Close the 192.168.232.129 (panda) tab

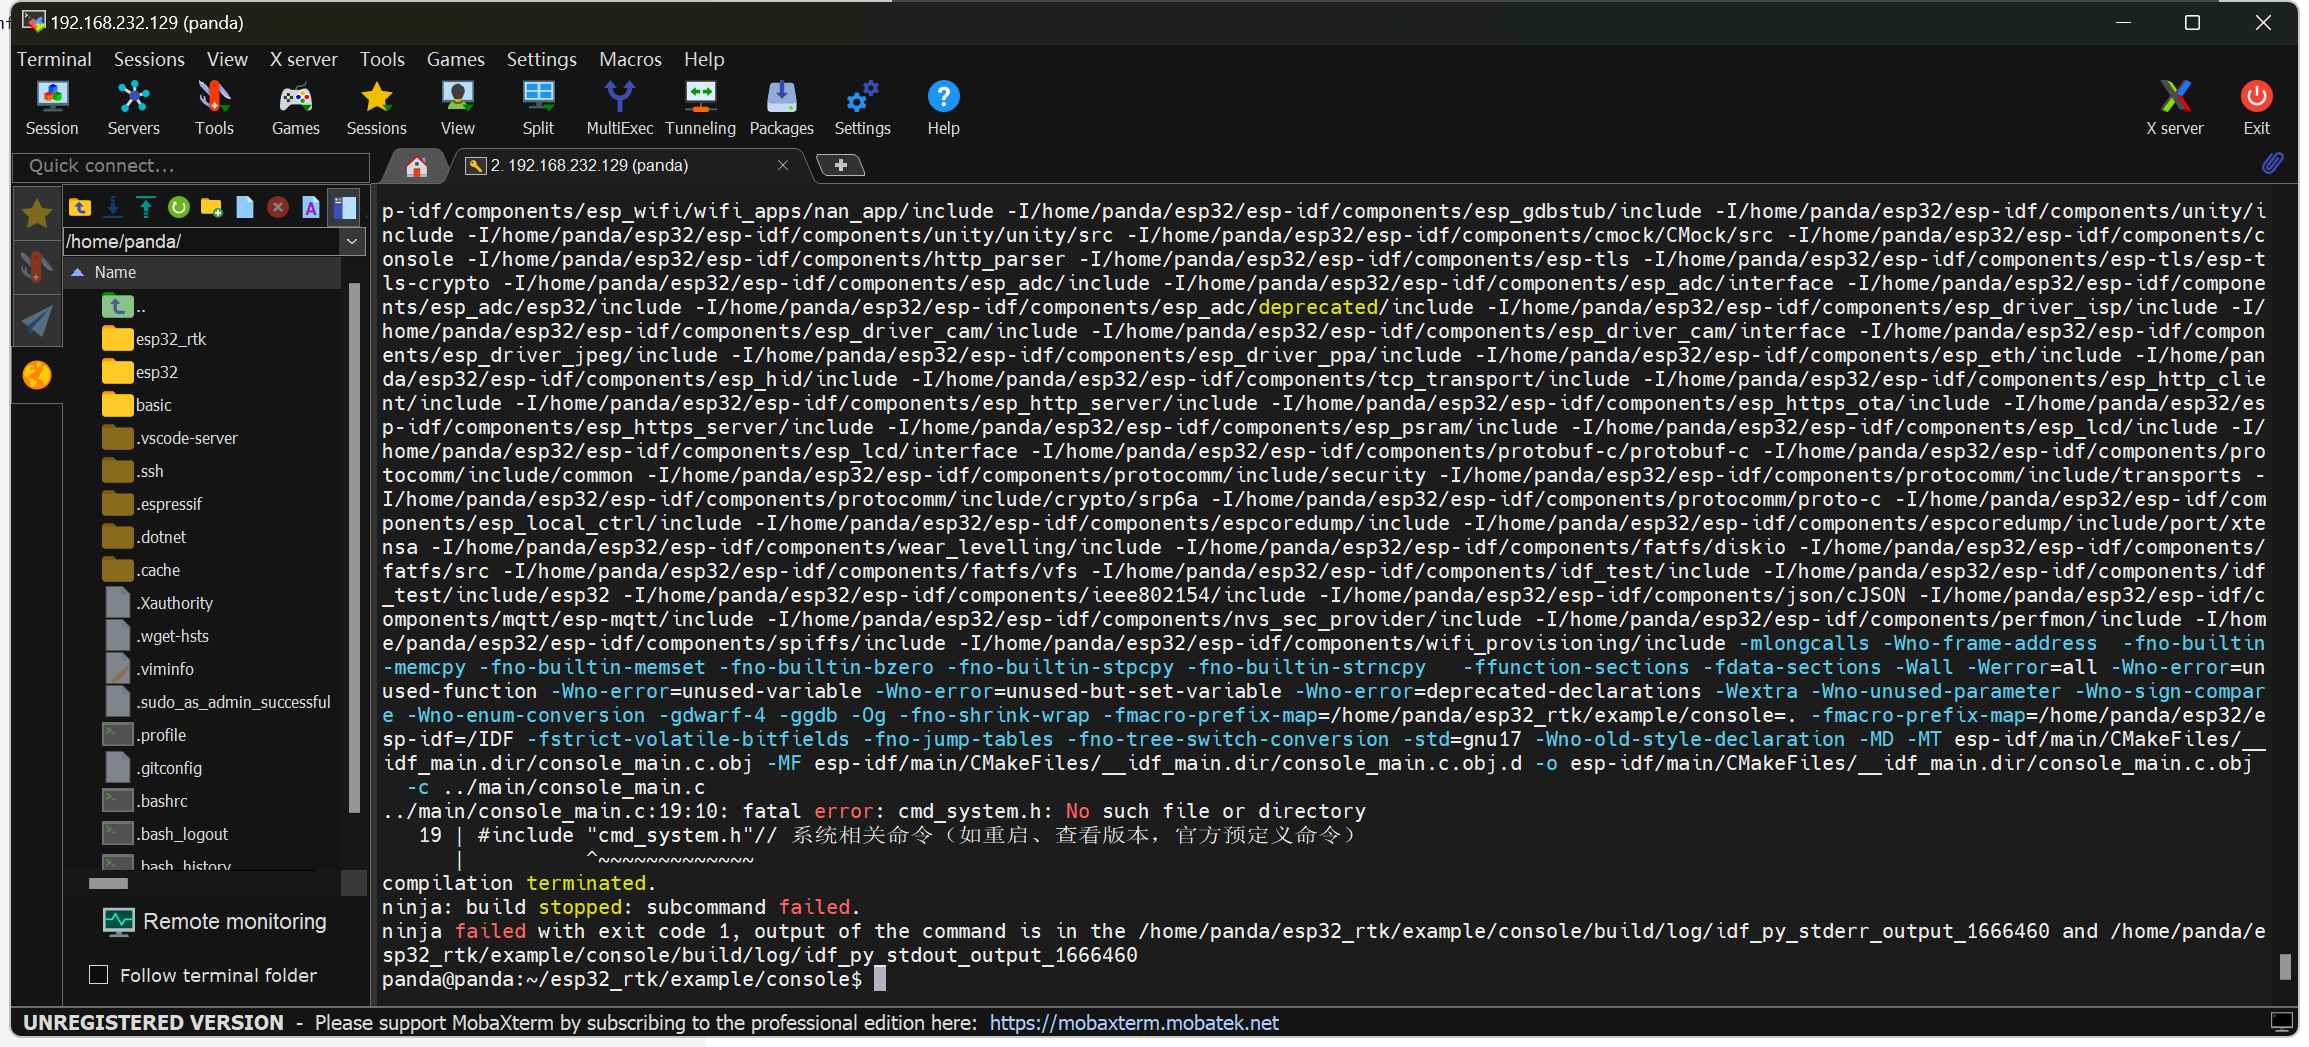tap(783, 165)
